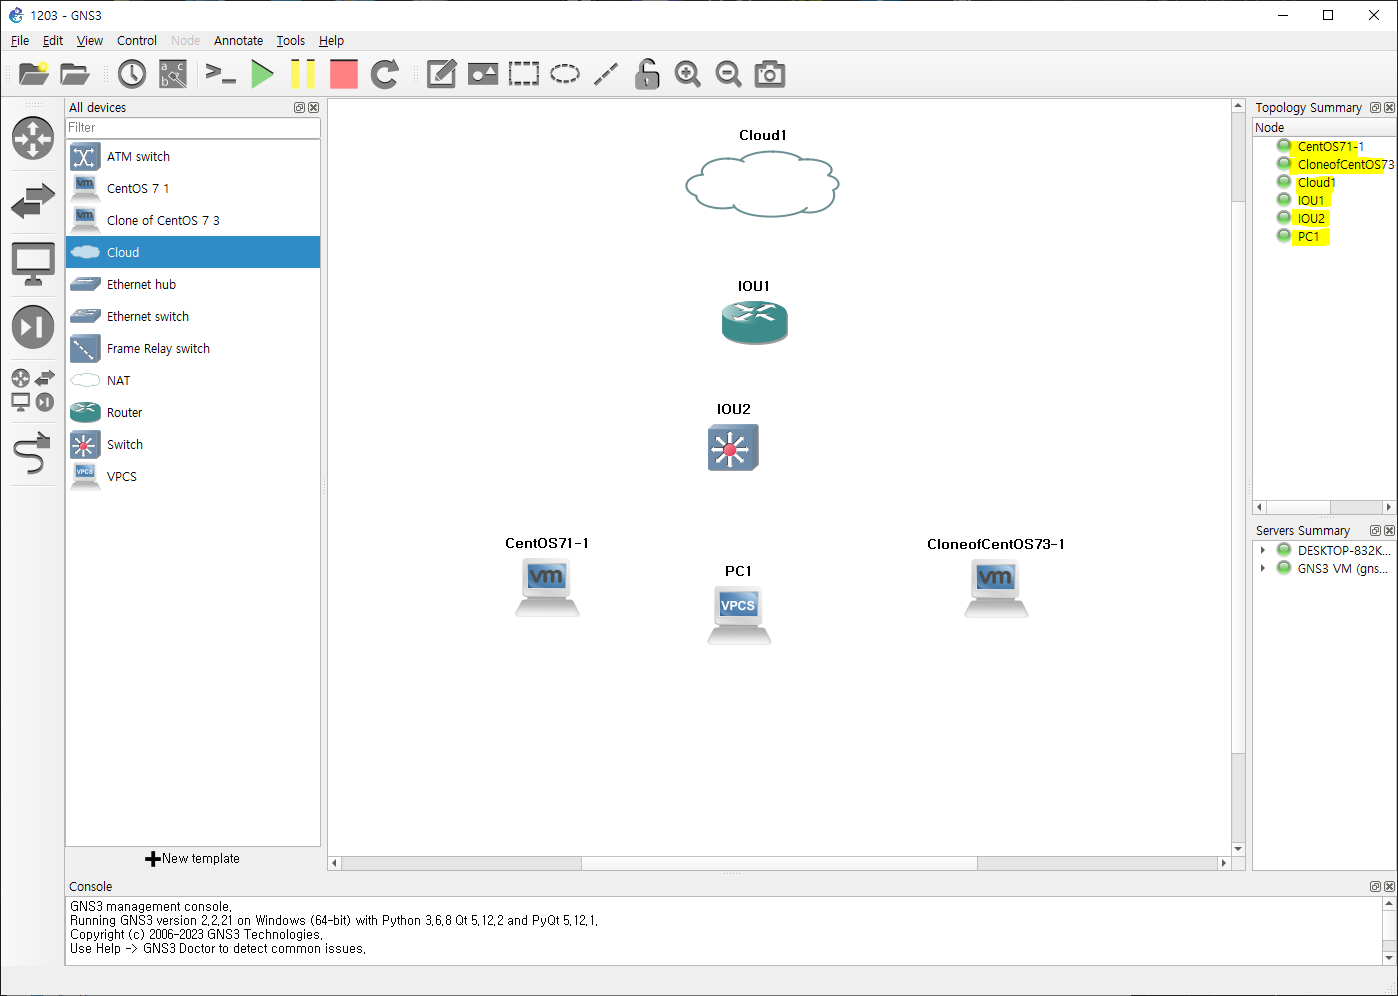Screen dimensions: 1398x996
Task: Stop all nodes with red square
Action: tap(344, 74)
